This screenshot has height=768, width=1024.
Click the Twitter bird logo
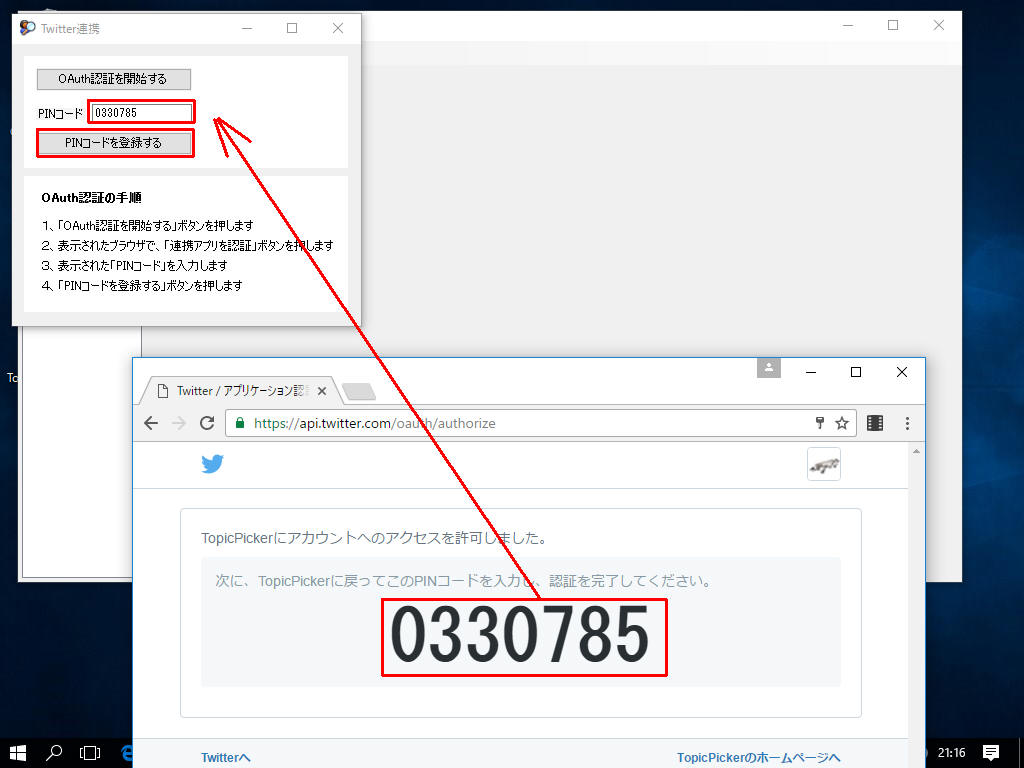pyautogui.click(x=212, y=464)
